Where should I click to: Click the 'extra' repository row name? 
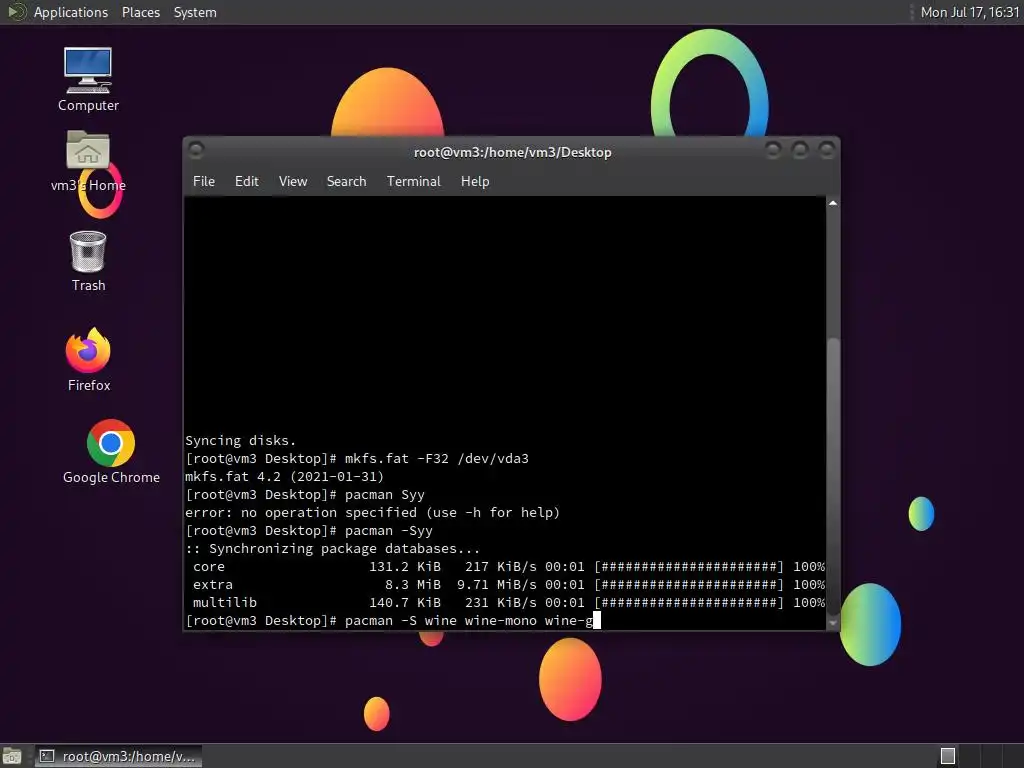click(x=213, y=584)
